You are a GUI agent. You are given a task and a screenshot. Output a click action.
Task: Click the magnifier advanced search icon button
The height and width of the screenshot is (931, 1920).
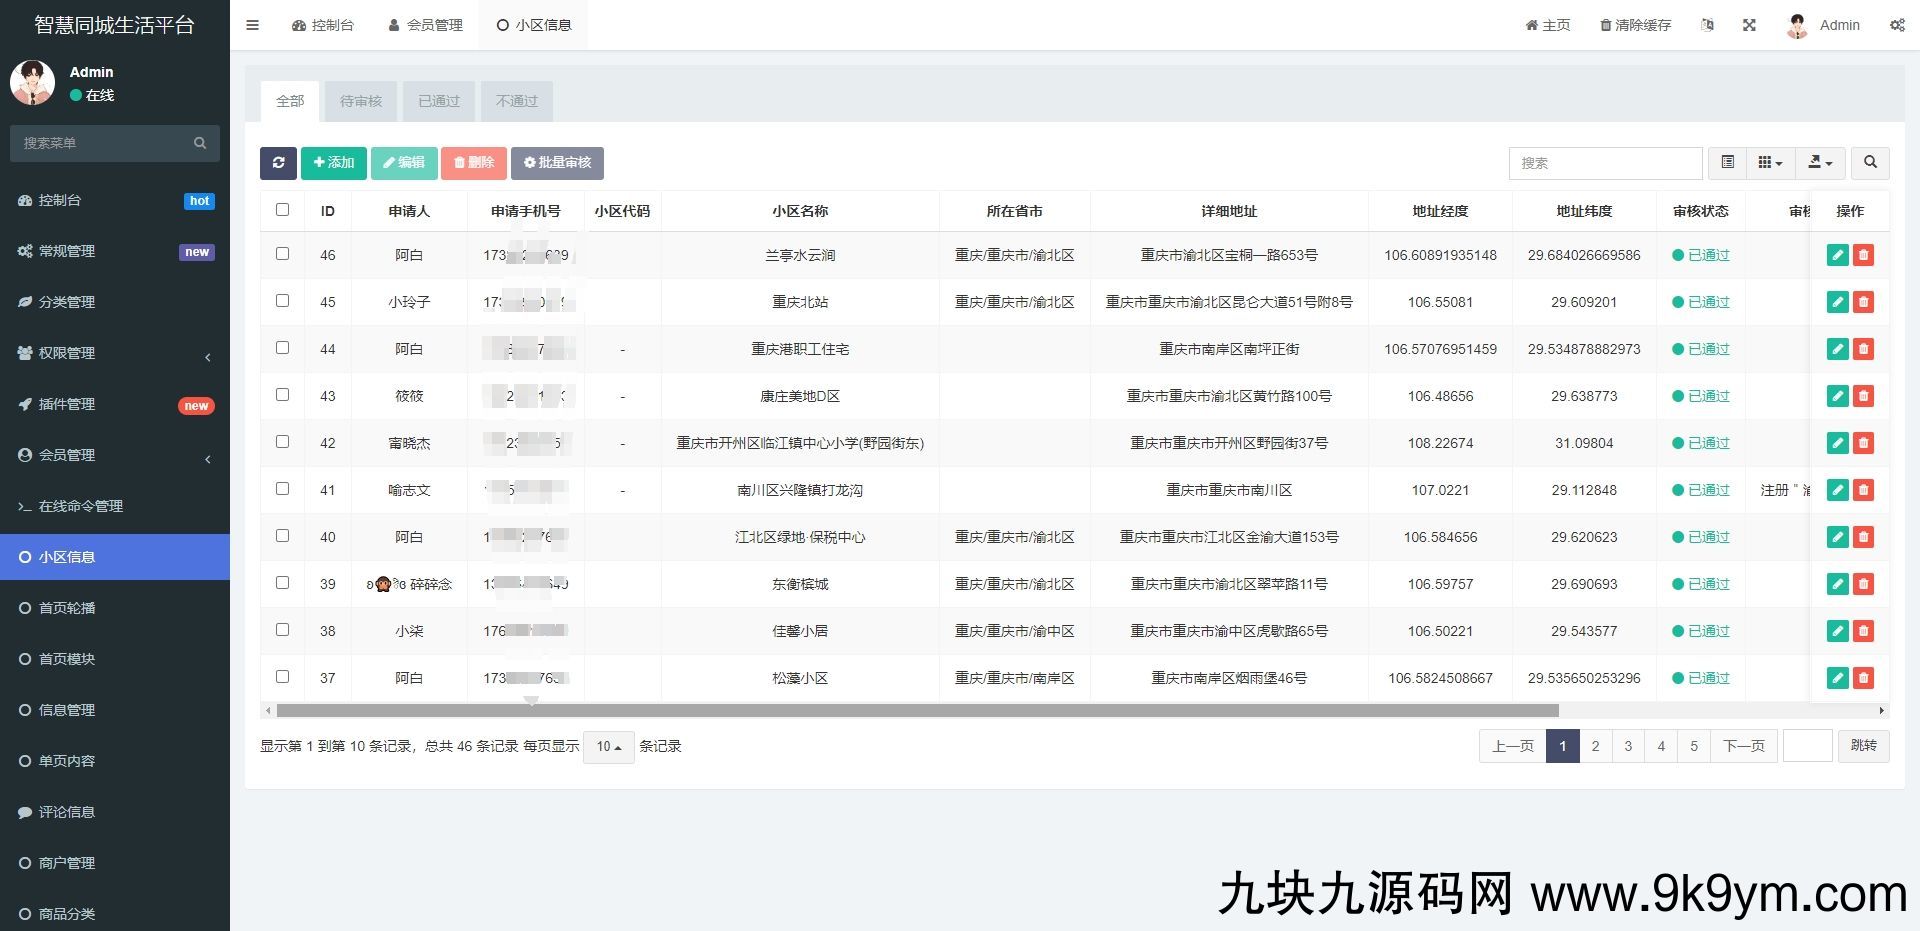(1870, 162)
